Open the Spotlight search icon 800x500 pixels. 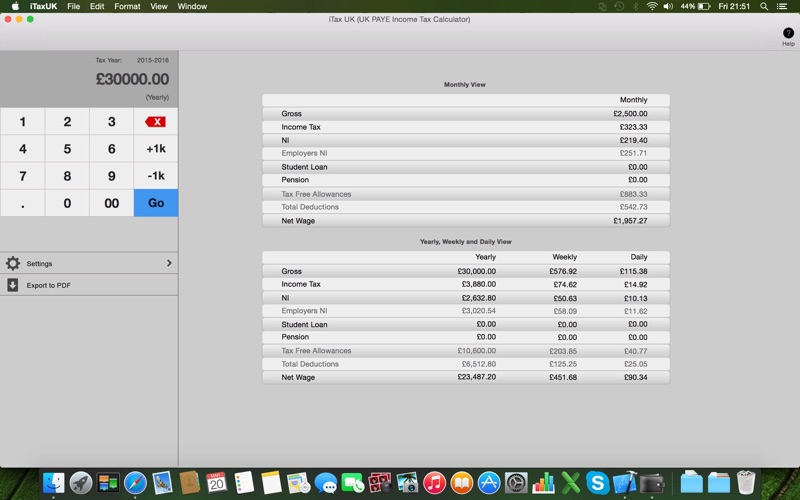[x=764, y=6]
